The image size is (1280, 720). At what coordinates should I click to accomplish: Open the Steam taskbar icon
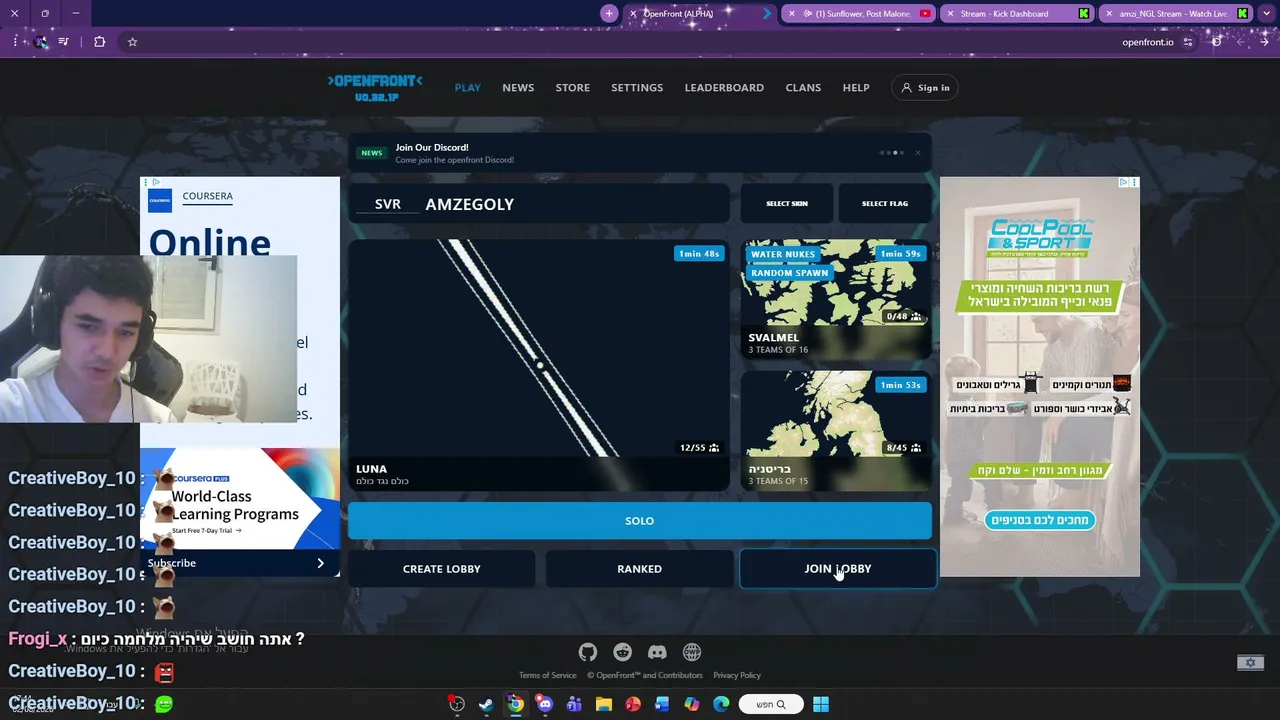tap(485, 704)
